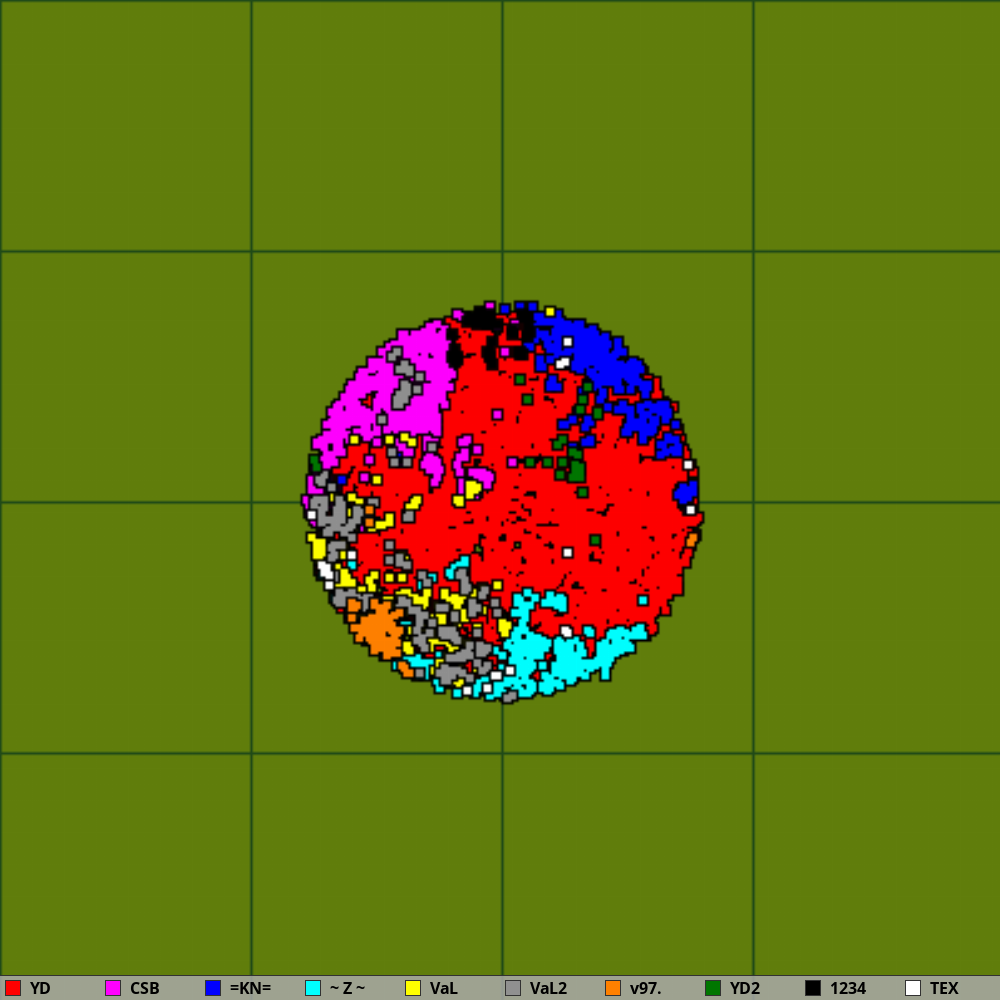
Task: Select the TEX team label
Action: click(945, 989)
